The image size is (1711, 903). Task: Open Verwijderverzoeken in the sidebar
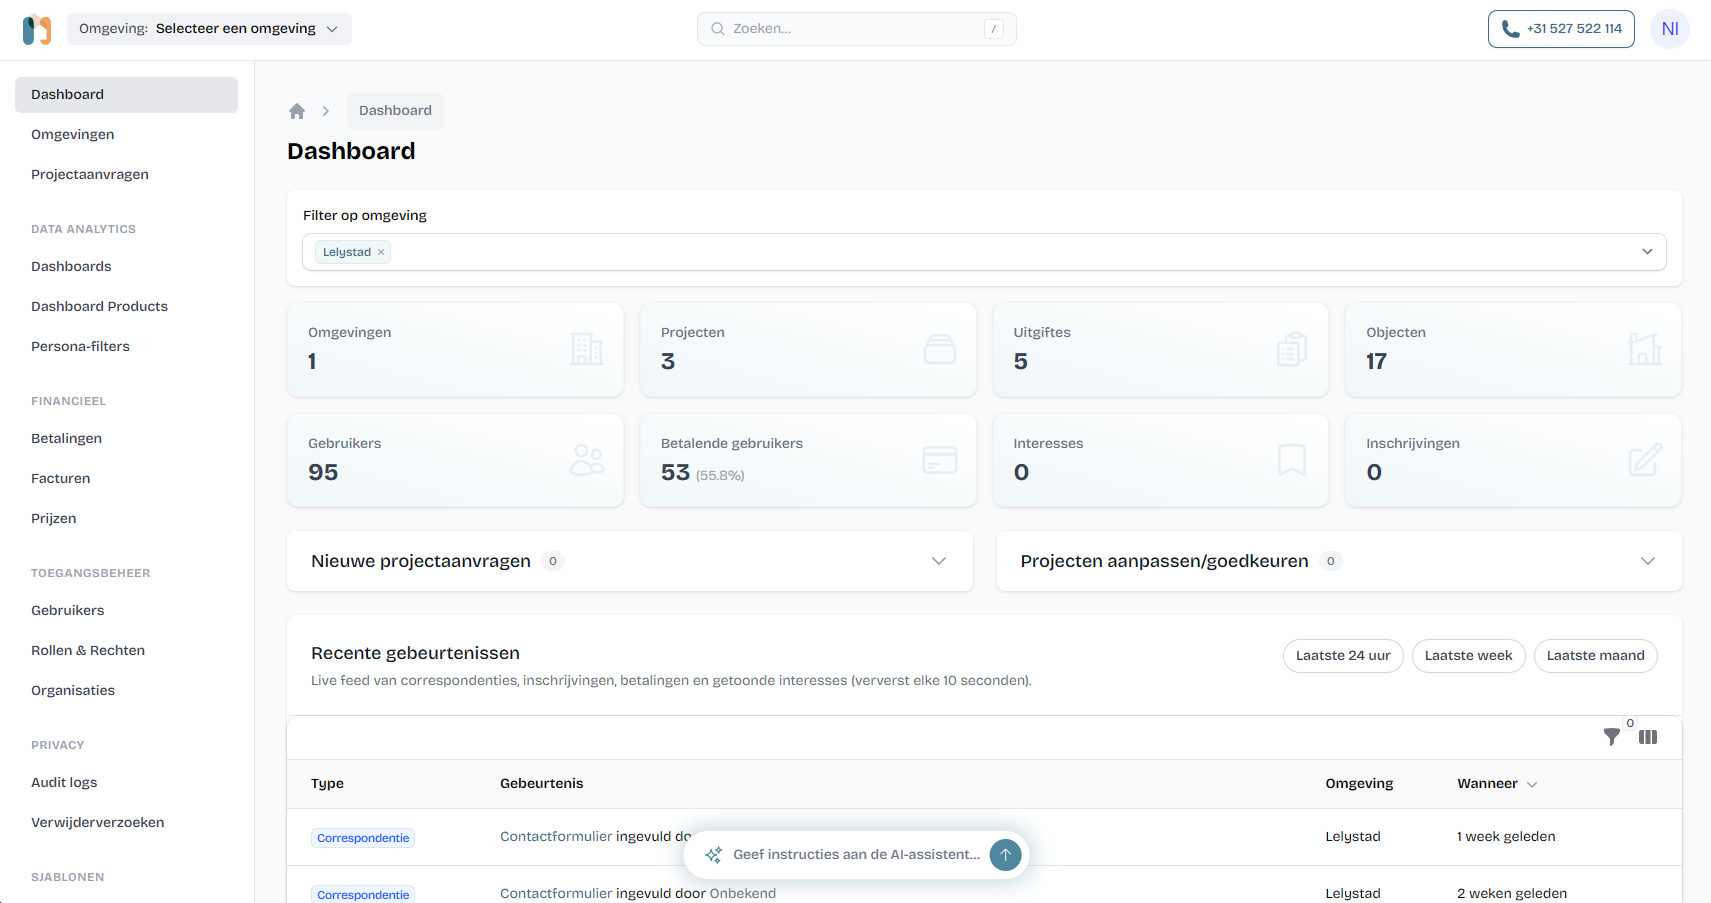(x=126, y=823)
